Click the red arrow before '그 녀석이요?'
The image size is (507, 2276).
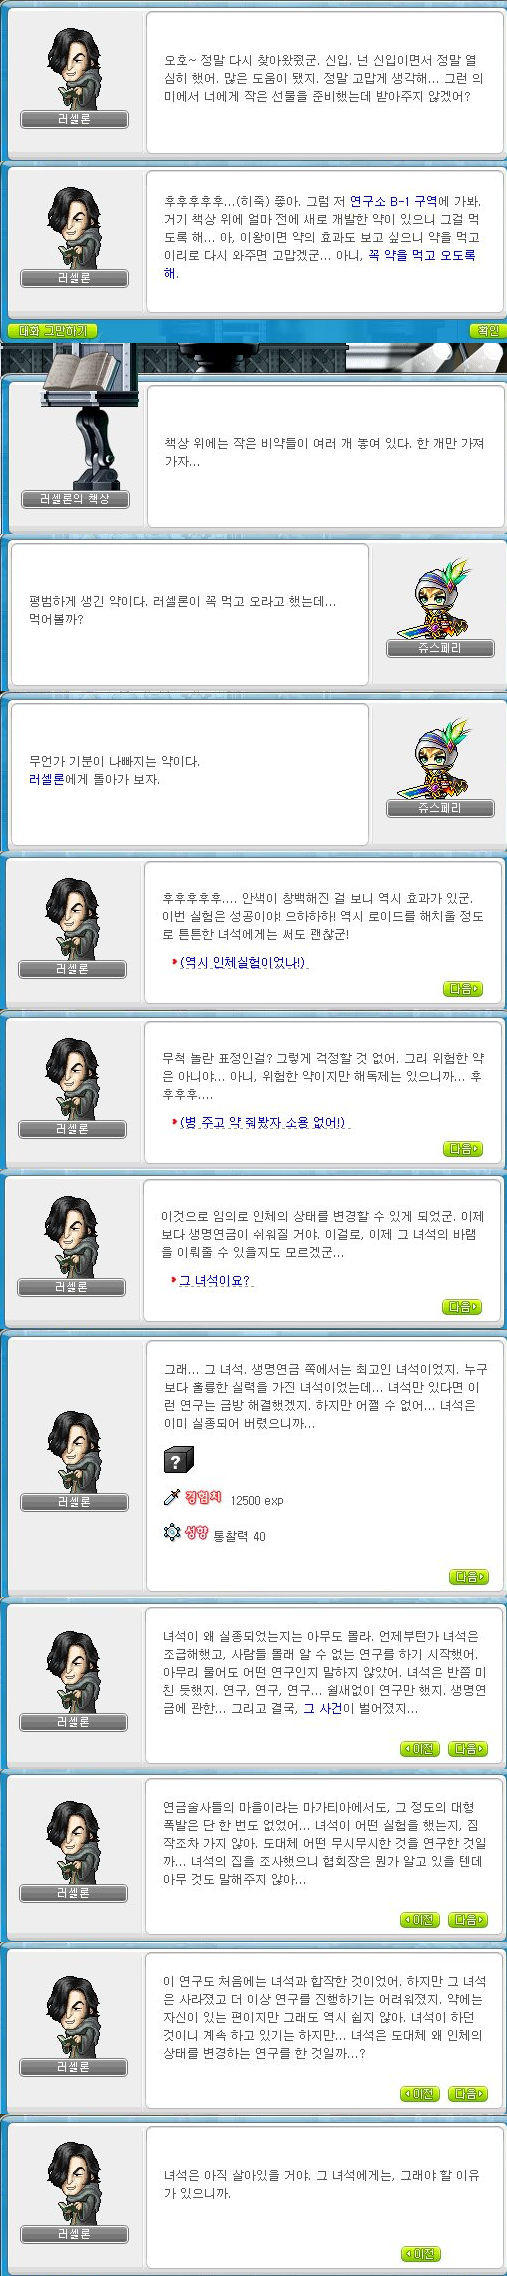pos(173,1280)
